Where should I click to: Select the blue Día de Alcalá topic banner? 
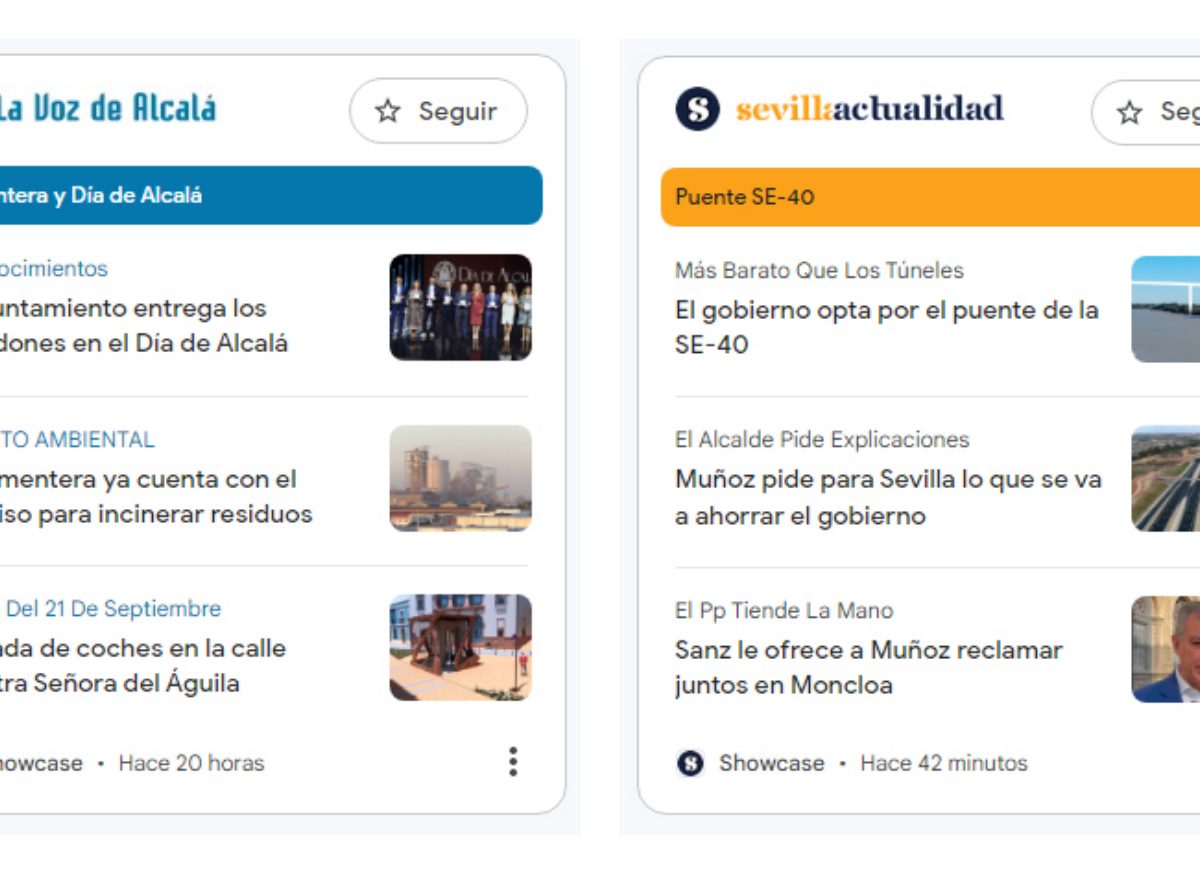(271, 195)
